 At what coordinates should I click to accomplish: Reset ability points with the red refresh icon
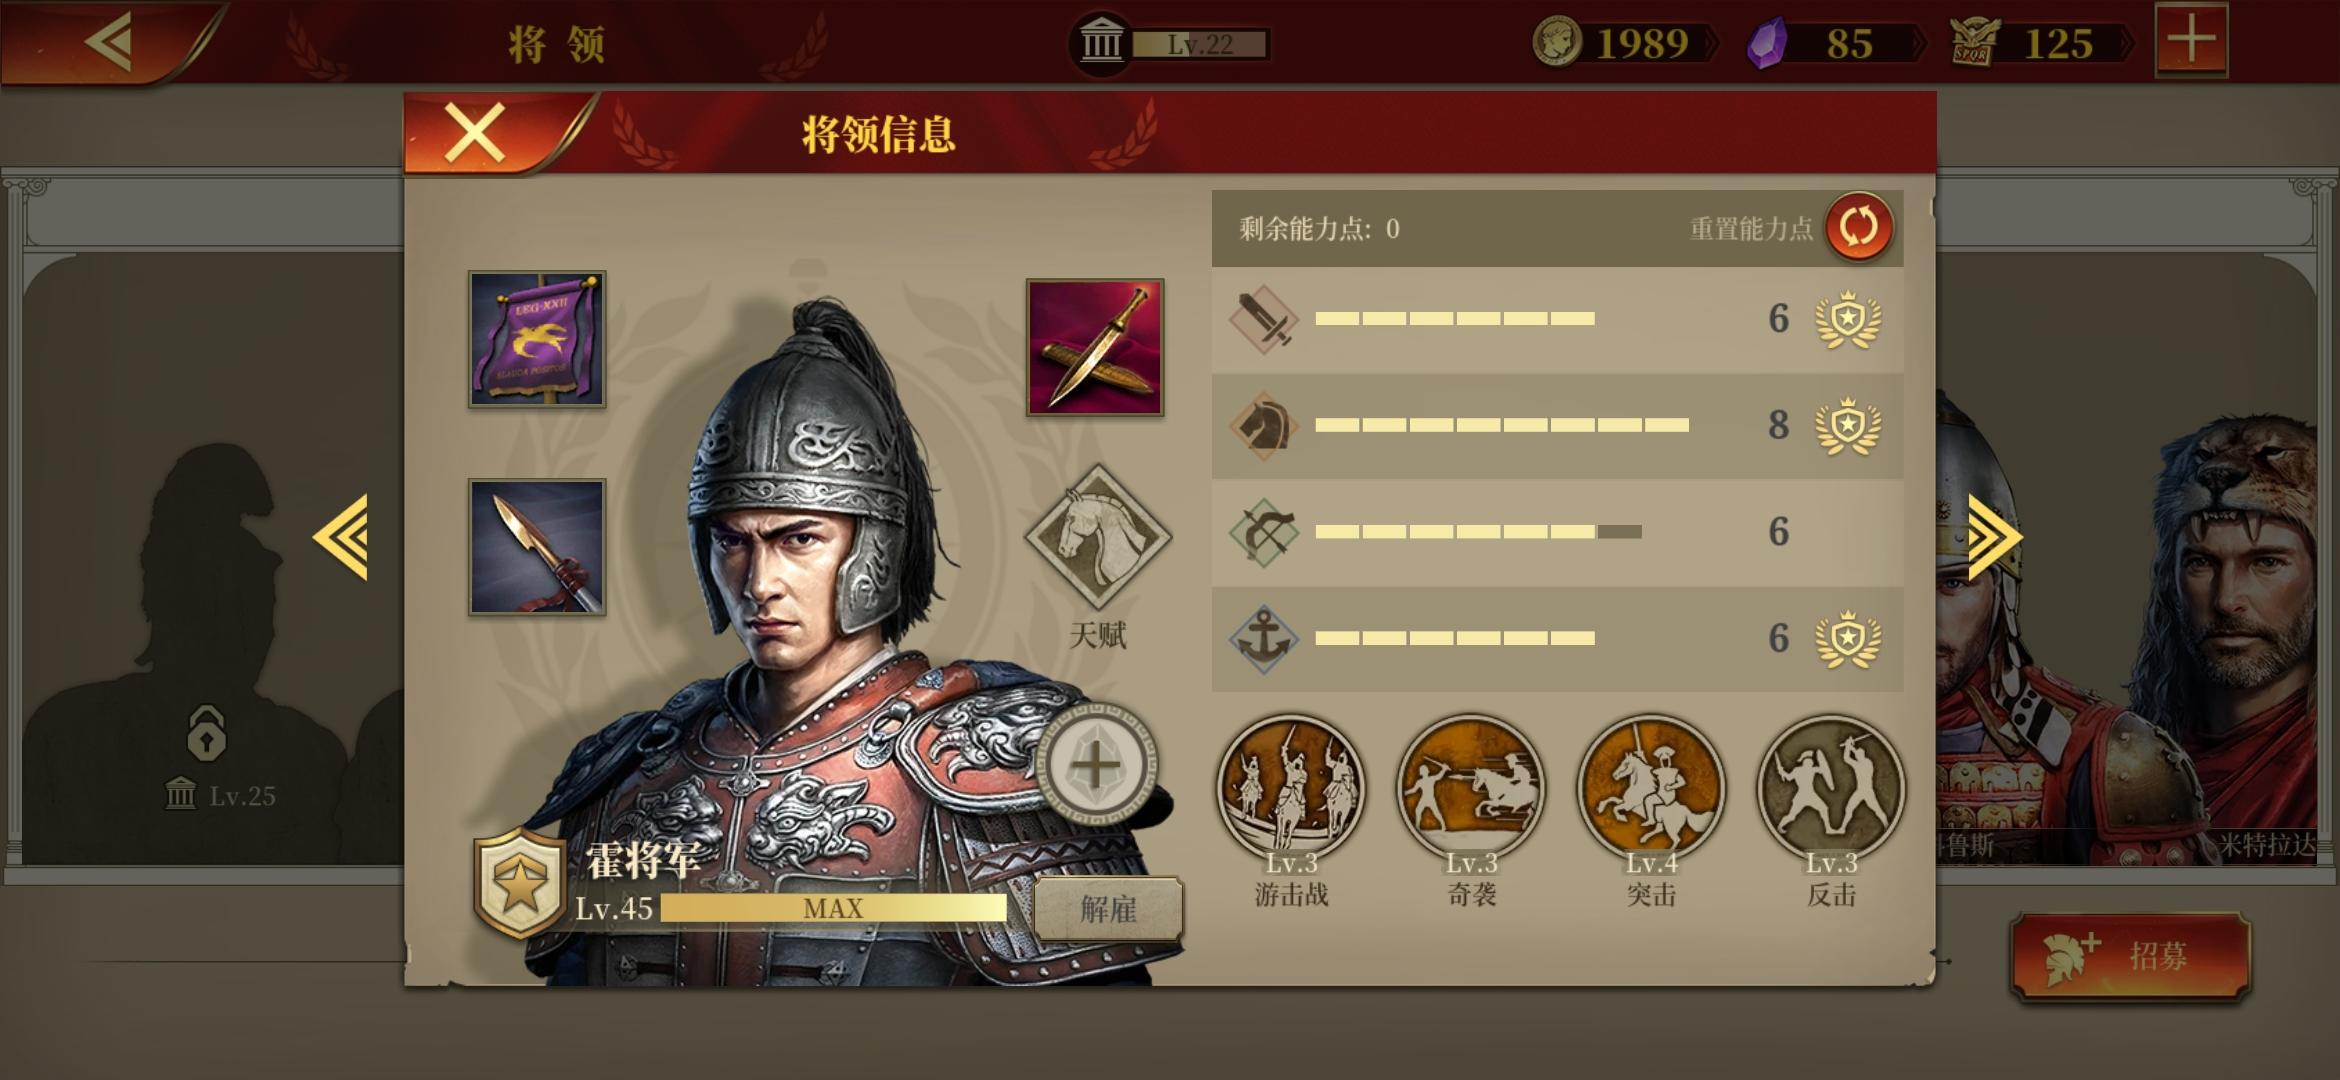[1858, 227]
